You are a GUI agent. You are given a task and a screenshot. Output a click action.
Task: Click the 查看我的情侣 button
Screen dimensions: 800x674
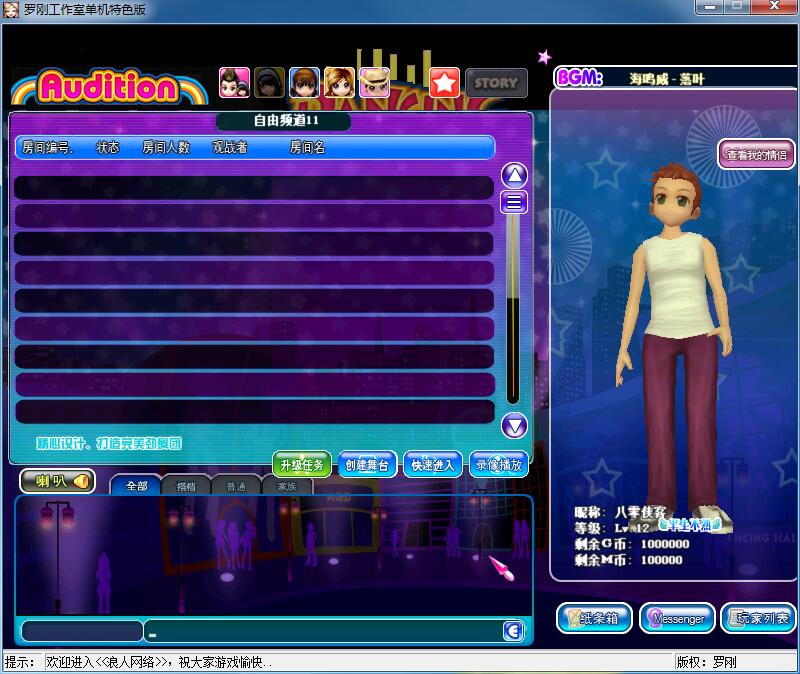pos(756,155)
